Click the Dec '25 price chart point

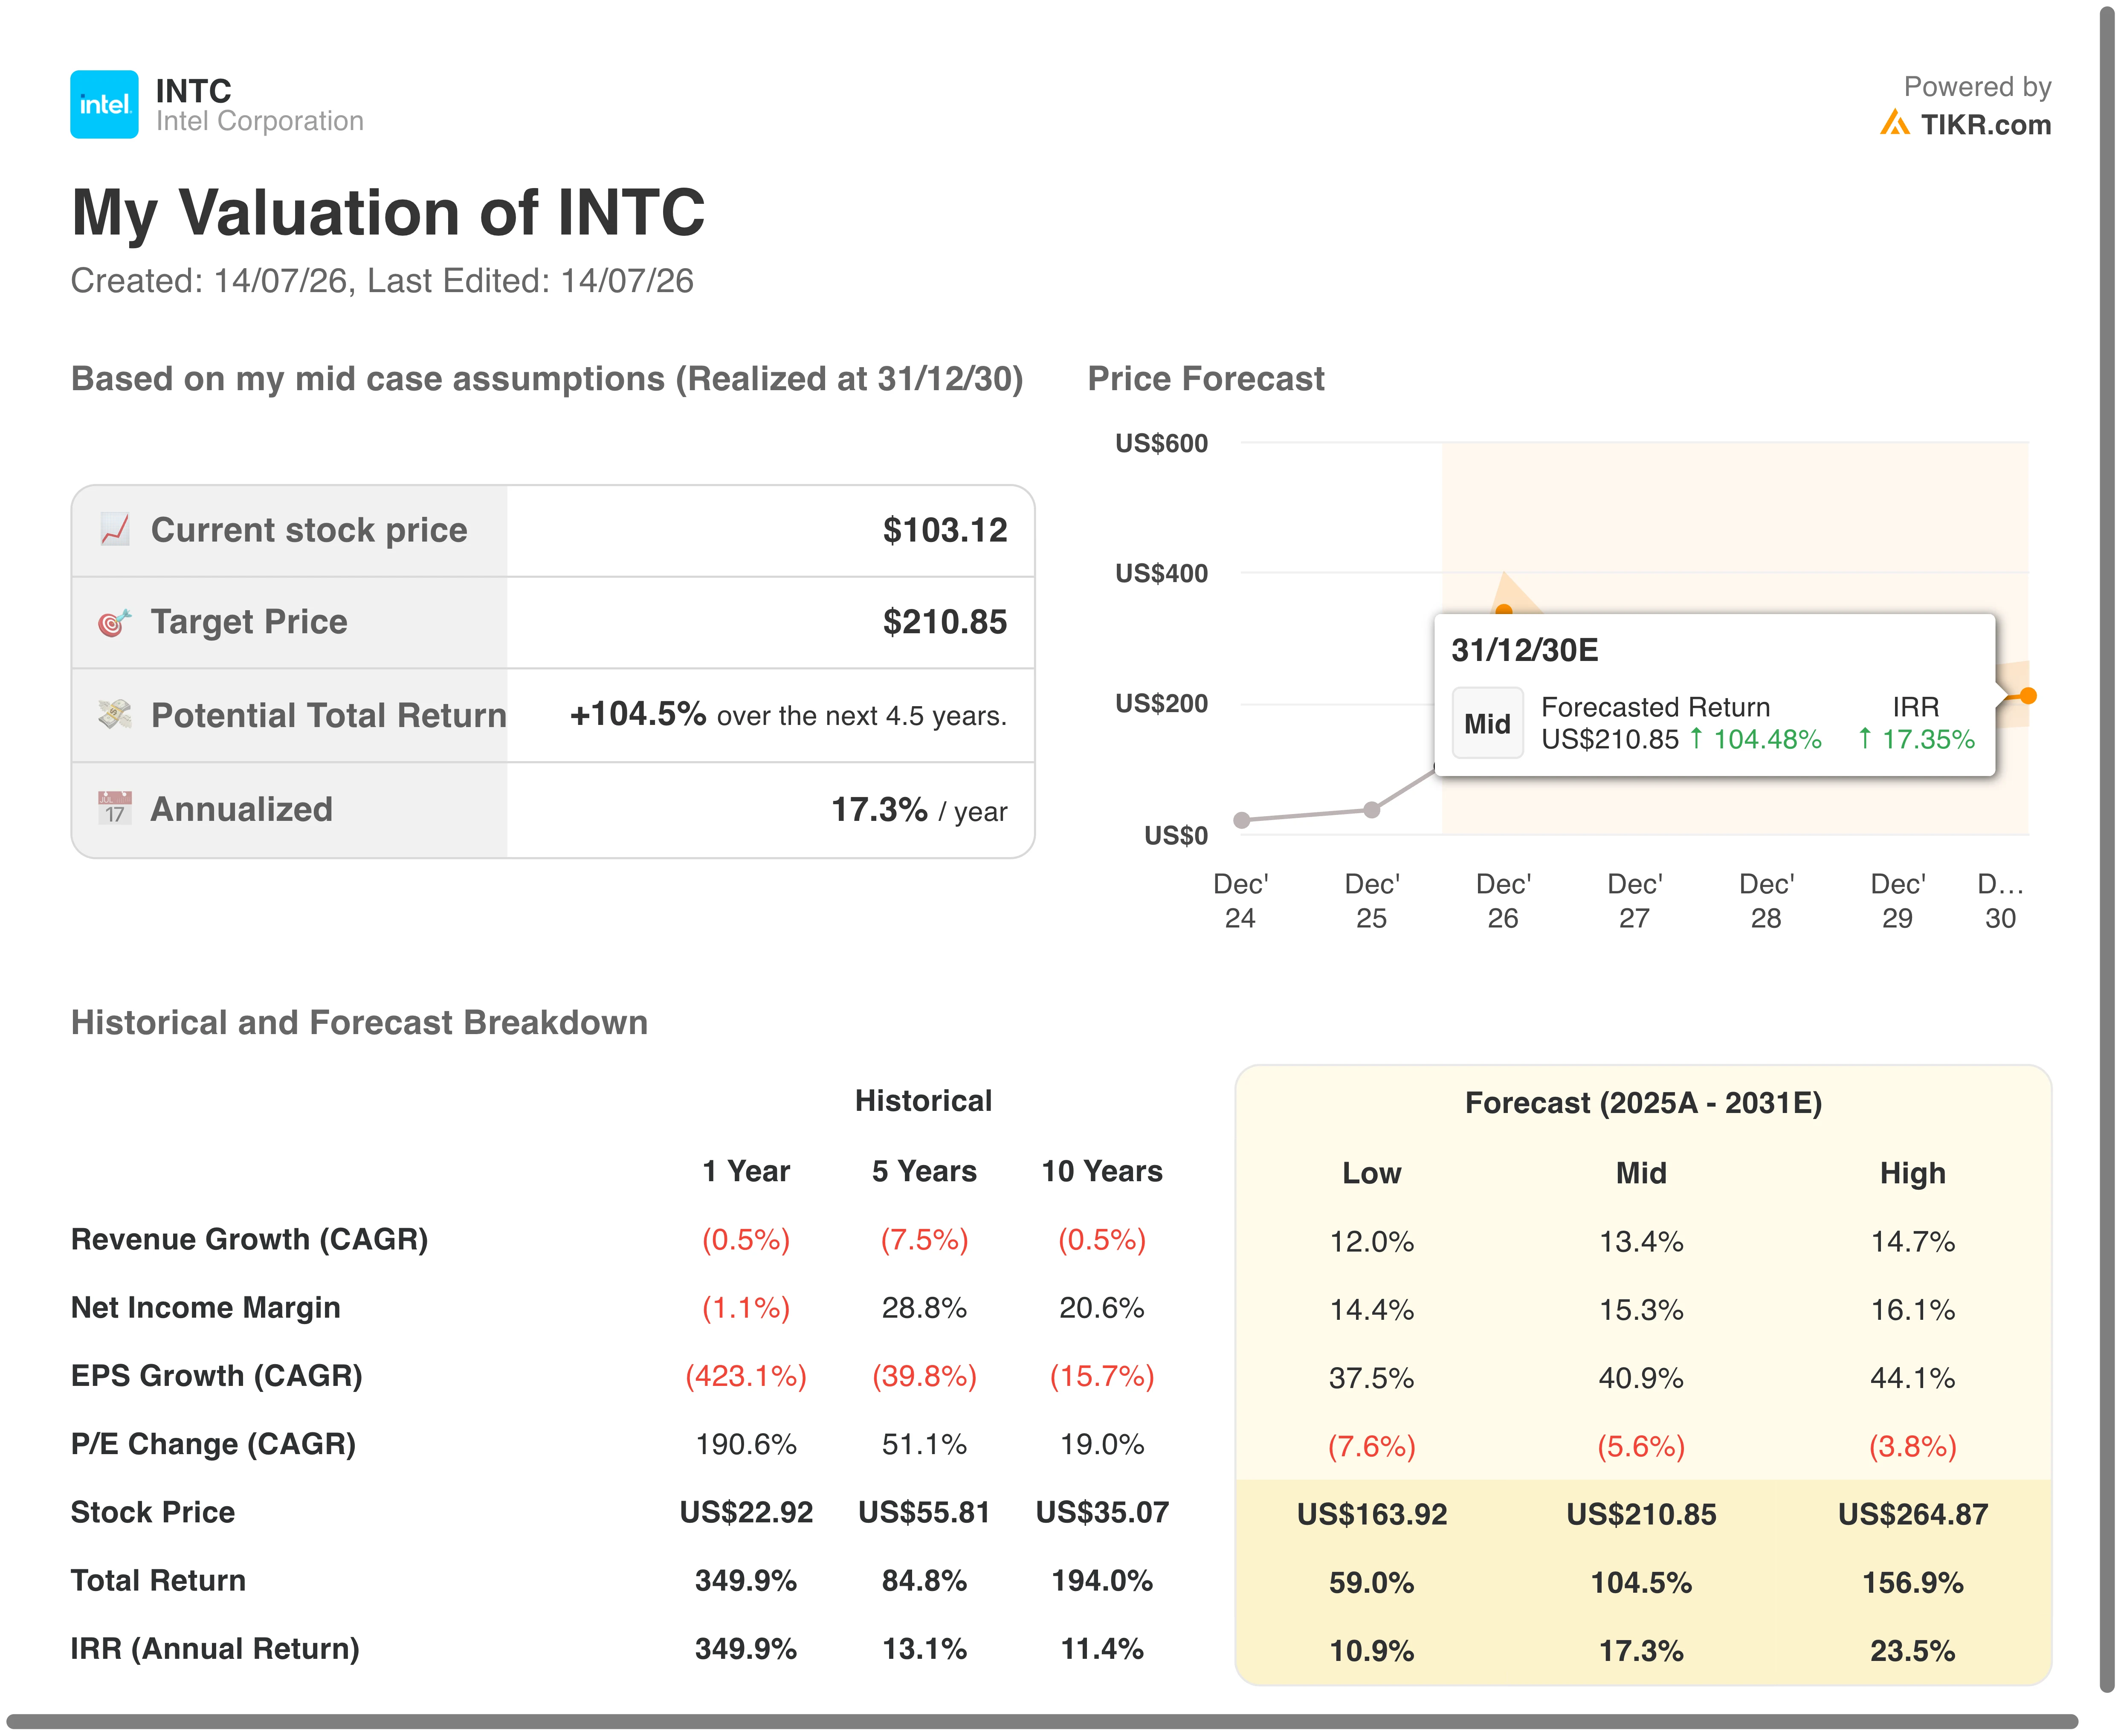1372,809
